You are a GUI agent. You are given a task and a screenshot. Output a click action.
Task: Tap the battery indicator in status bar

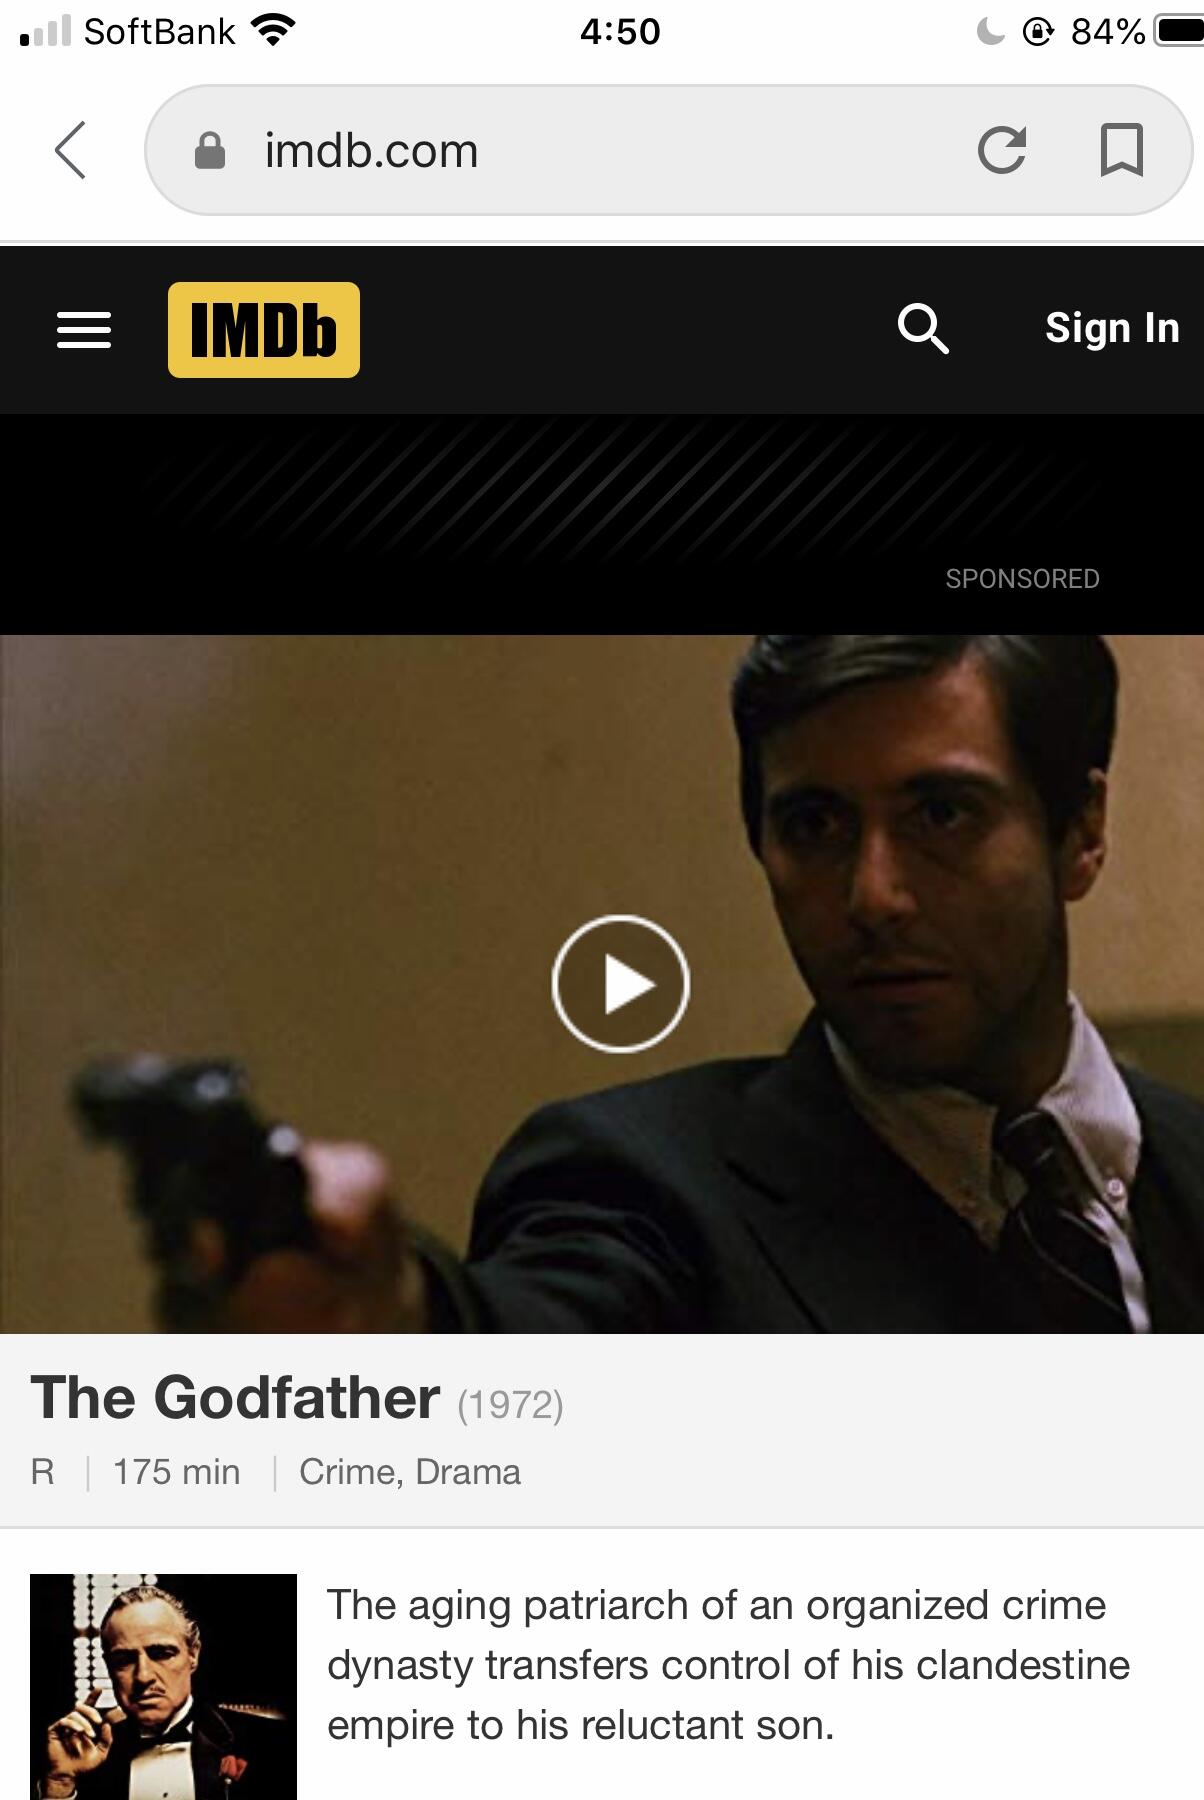coord(1180,31)
